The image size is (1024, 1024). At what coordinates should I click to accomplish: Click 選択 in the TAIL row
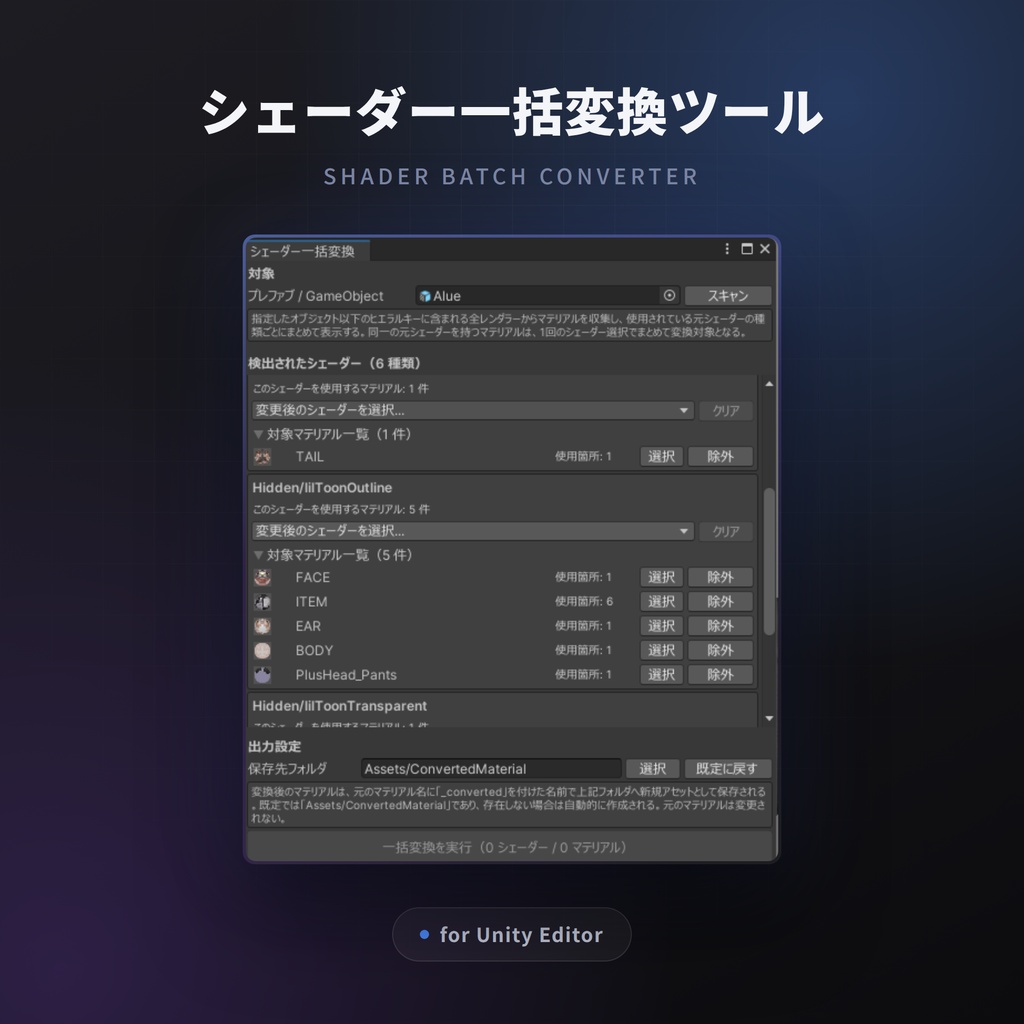tap(662, 456)
